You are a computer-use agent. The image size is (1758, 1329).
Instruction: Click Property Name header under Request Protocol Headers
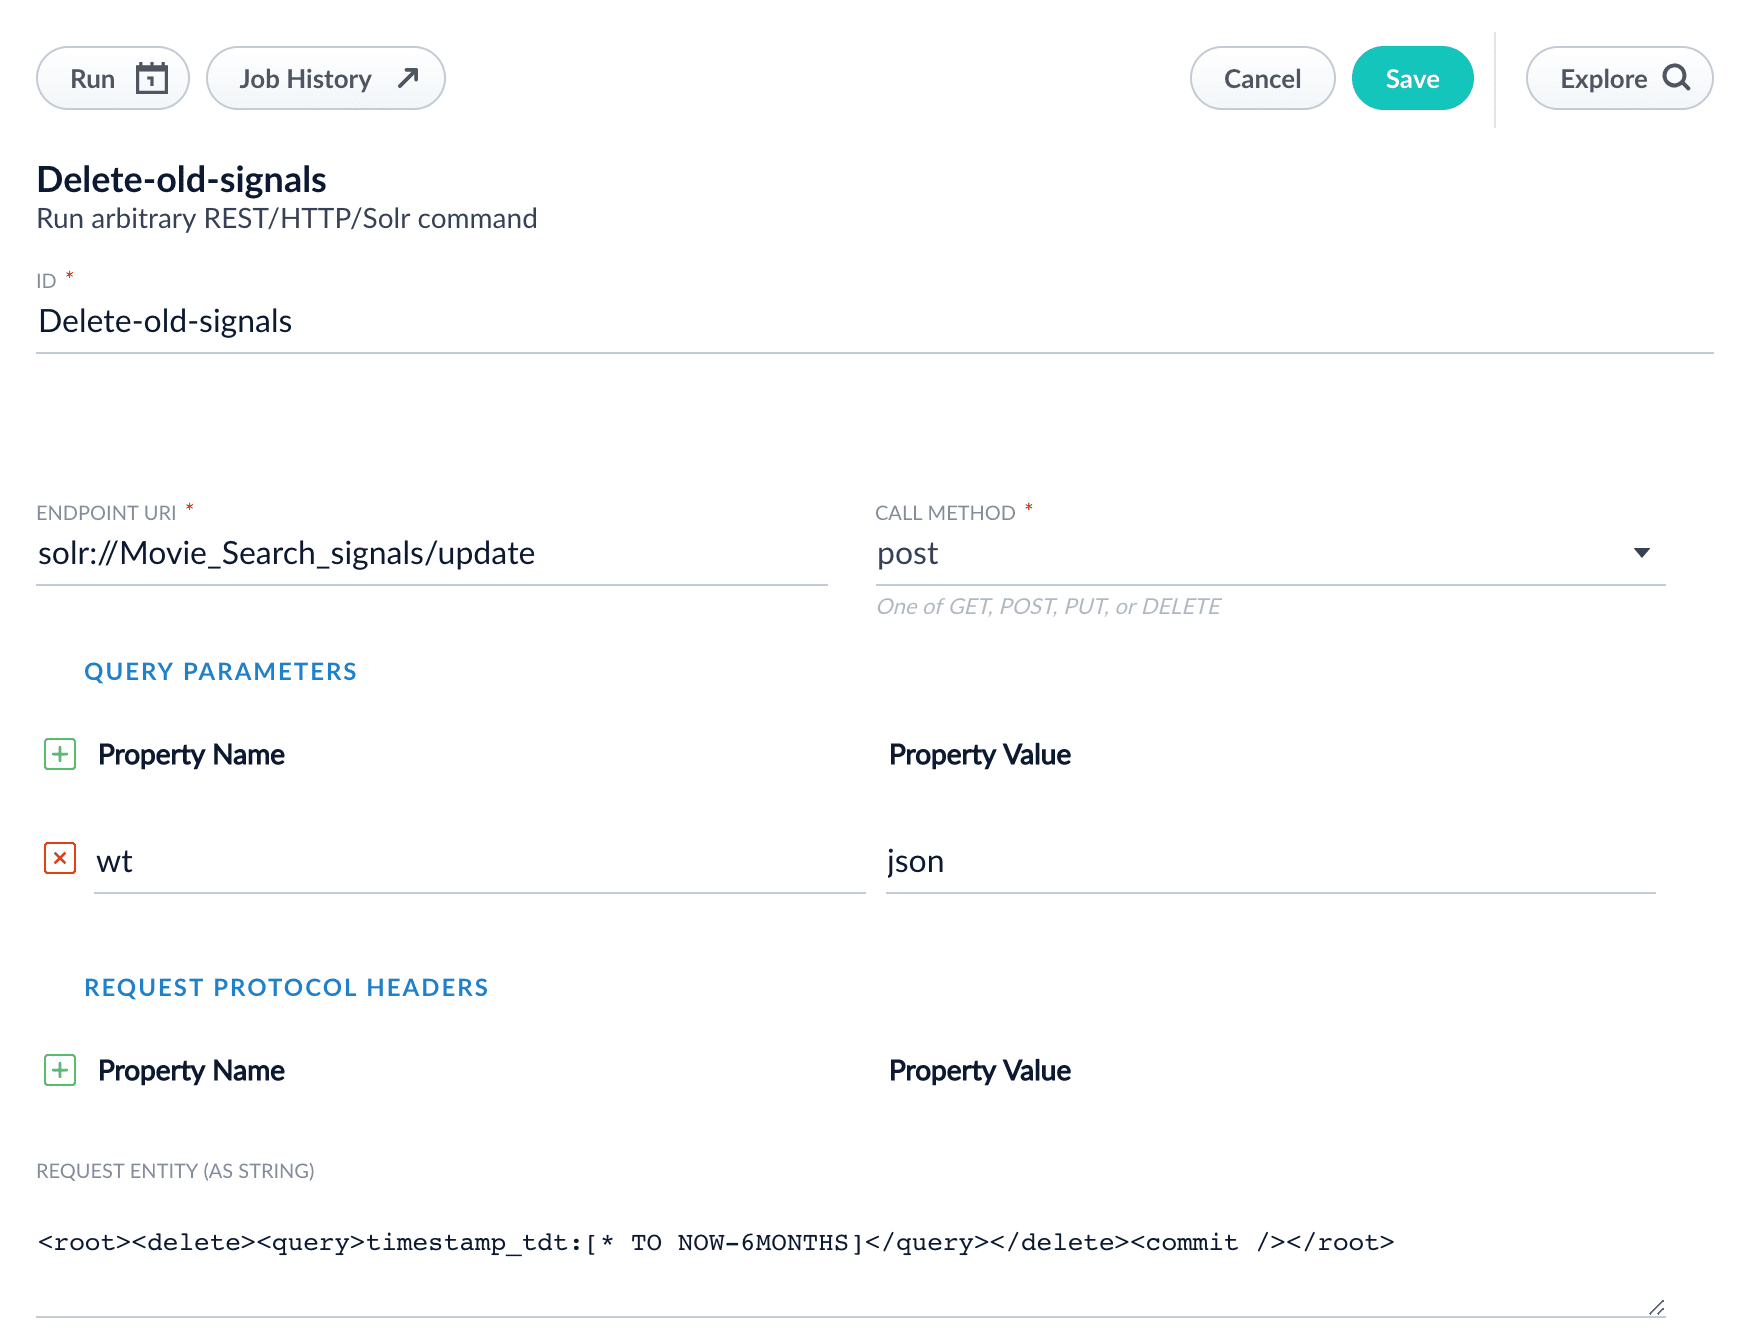coord(191,1071)
